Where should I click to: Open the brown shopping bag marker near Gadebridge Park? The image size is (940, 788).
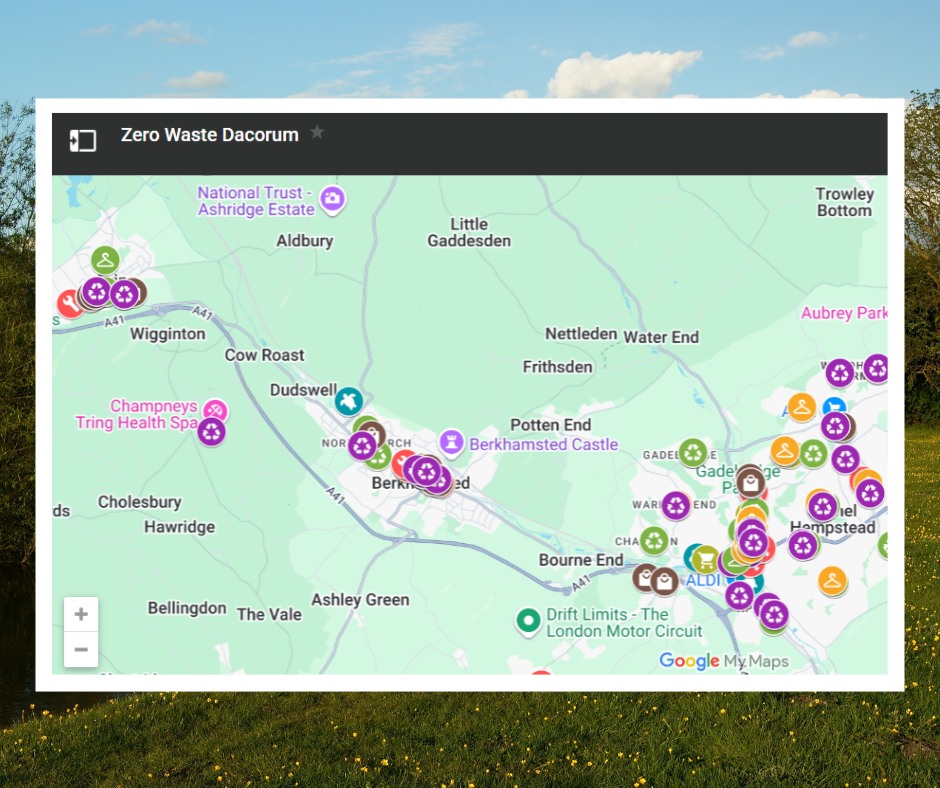[x=751, y=483]
